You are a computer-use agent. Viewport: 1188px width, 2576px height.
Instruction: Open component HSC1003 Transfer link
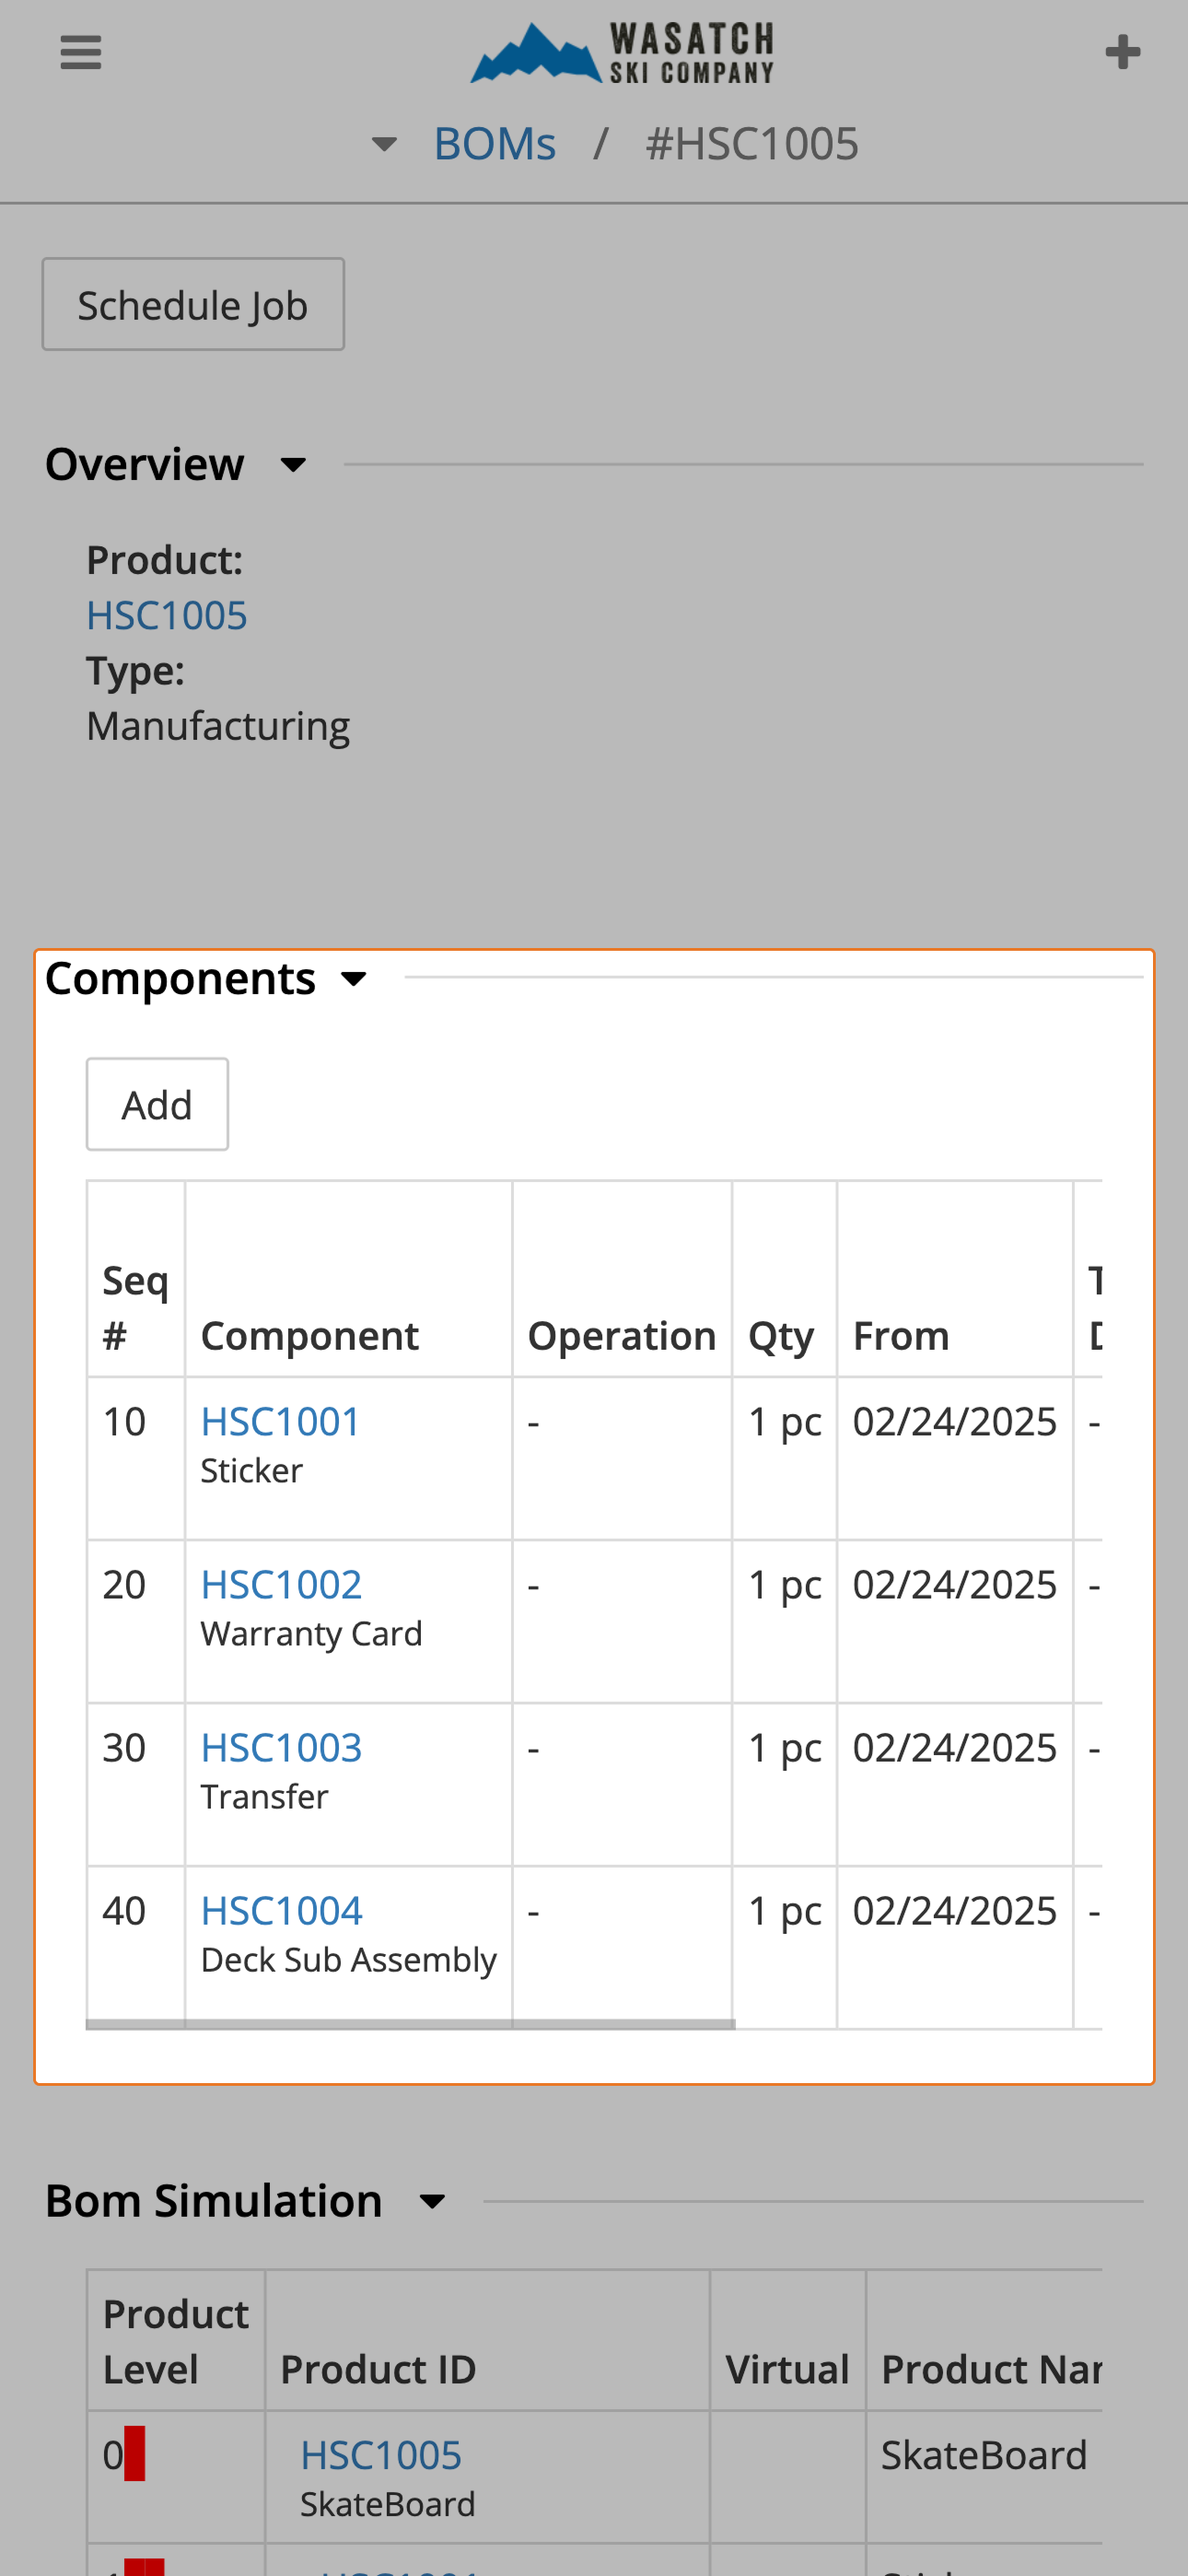tap(281, 1747)
